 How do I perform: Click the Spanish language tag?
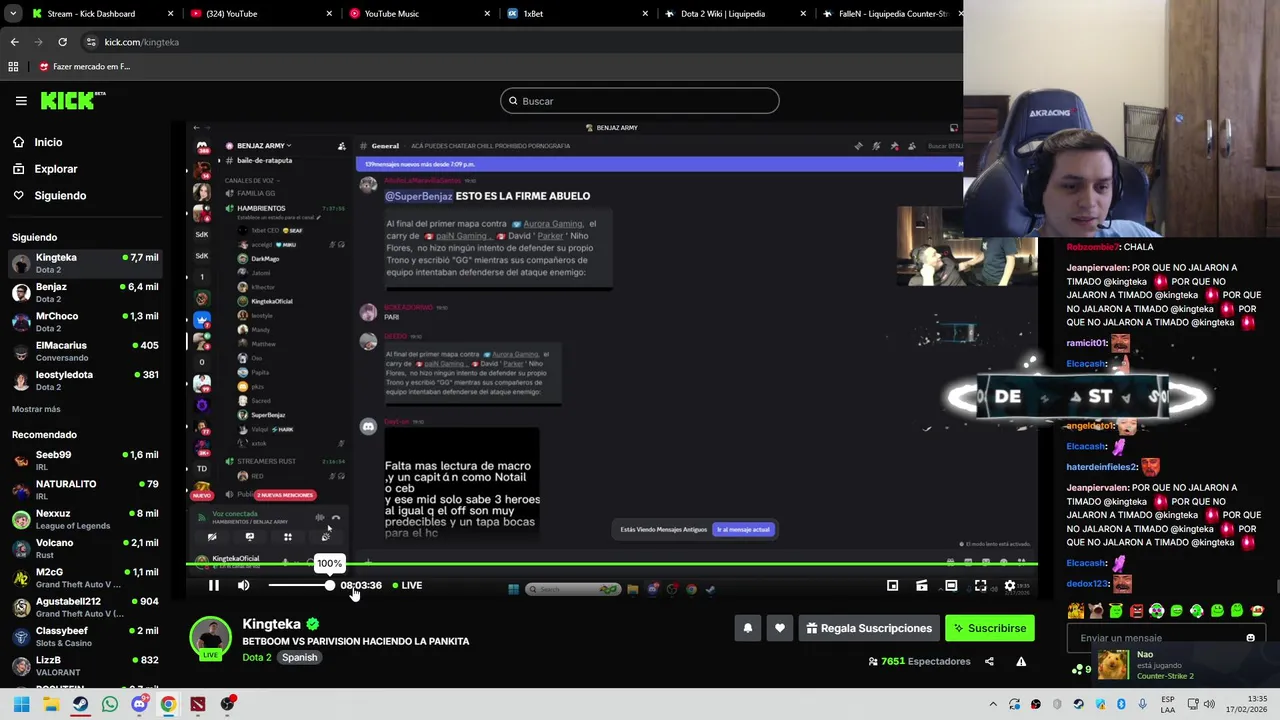pos(299,657)
